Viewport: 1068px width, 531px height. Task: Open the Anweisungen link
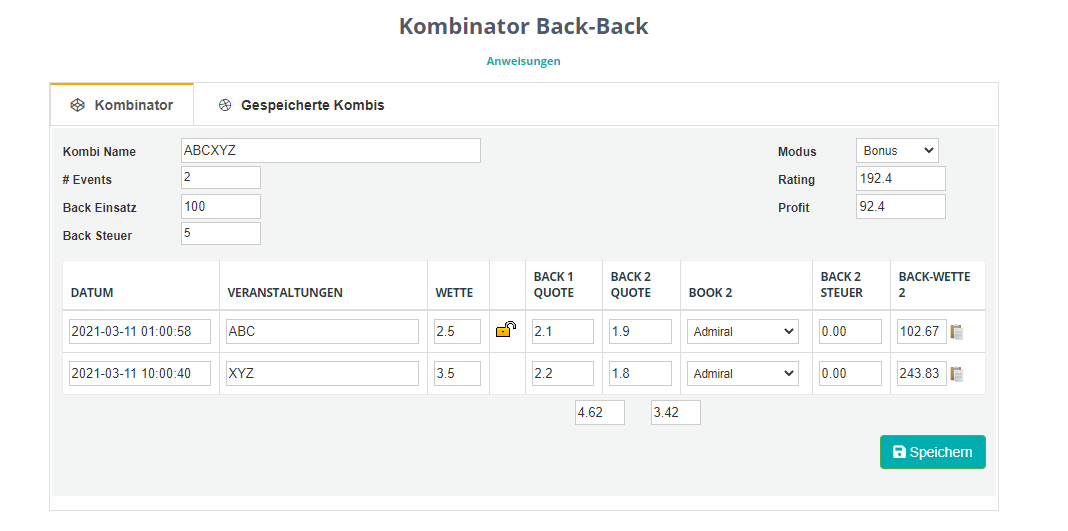523,61
